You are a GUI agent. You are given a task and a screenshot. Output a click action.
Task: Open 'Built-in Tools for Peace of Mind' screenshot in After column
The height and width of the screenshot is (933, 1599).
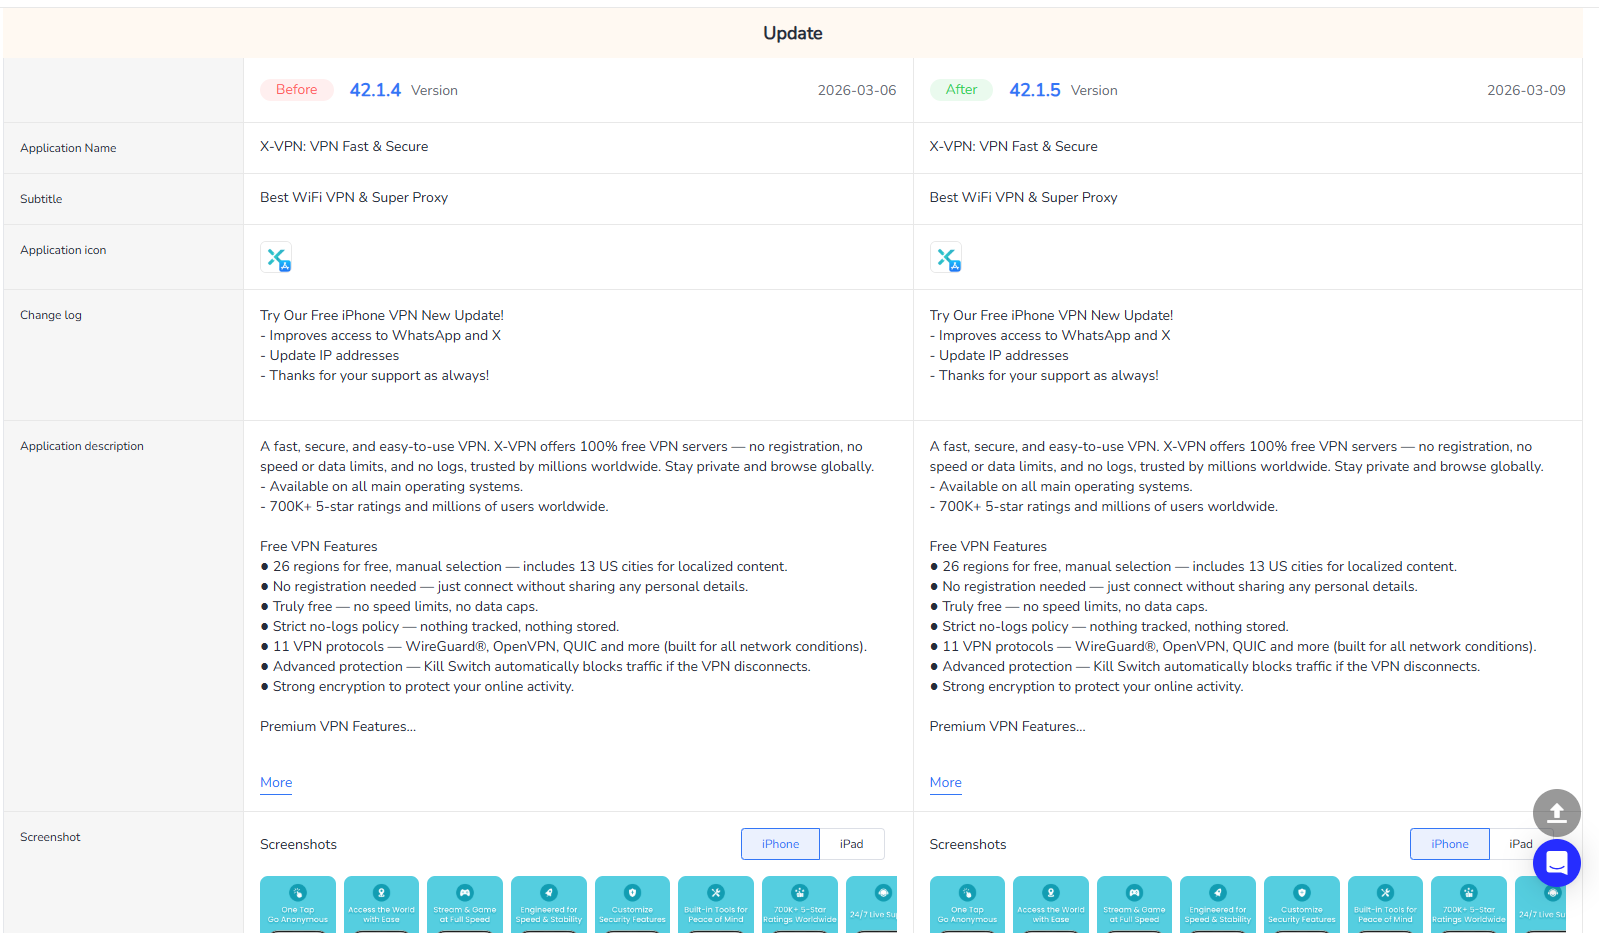(1385, 904)
